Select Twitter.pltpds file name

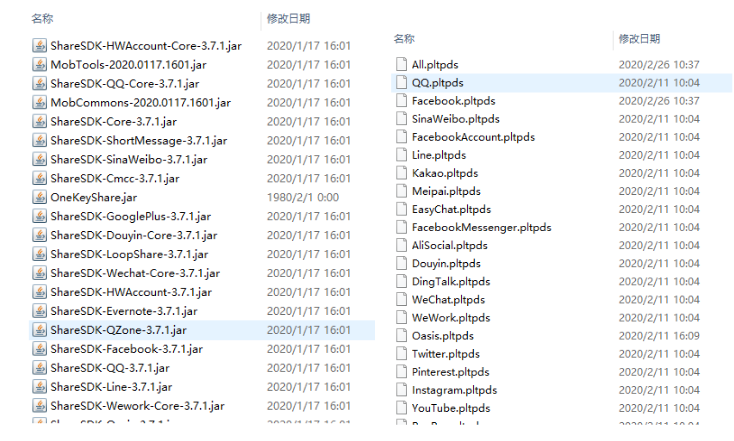coord(446,354)
